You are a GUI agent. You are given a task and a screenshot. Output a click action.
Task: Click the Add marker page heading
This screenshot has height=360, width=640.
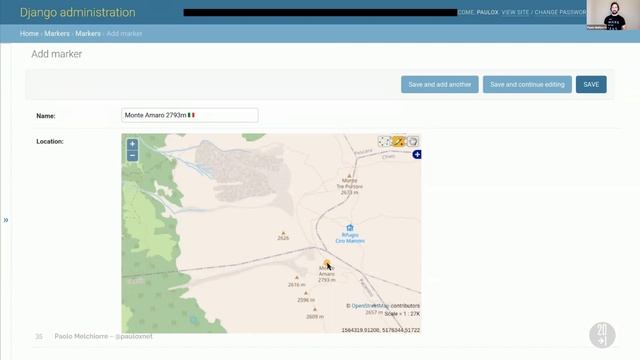57,54
